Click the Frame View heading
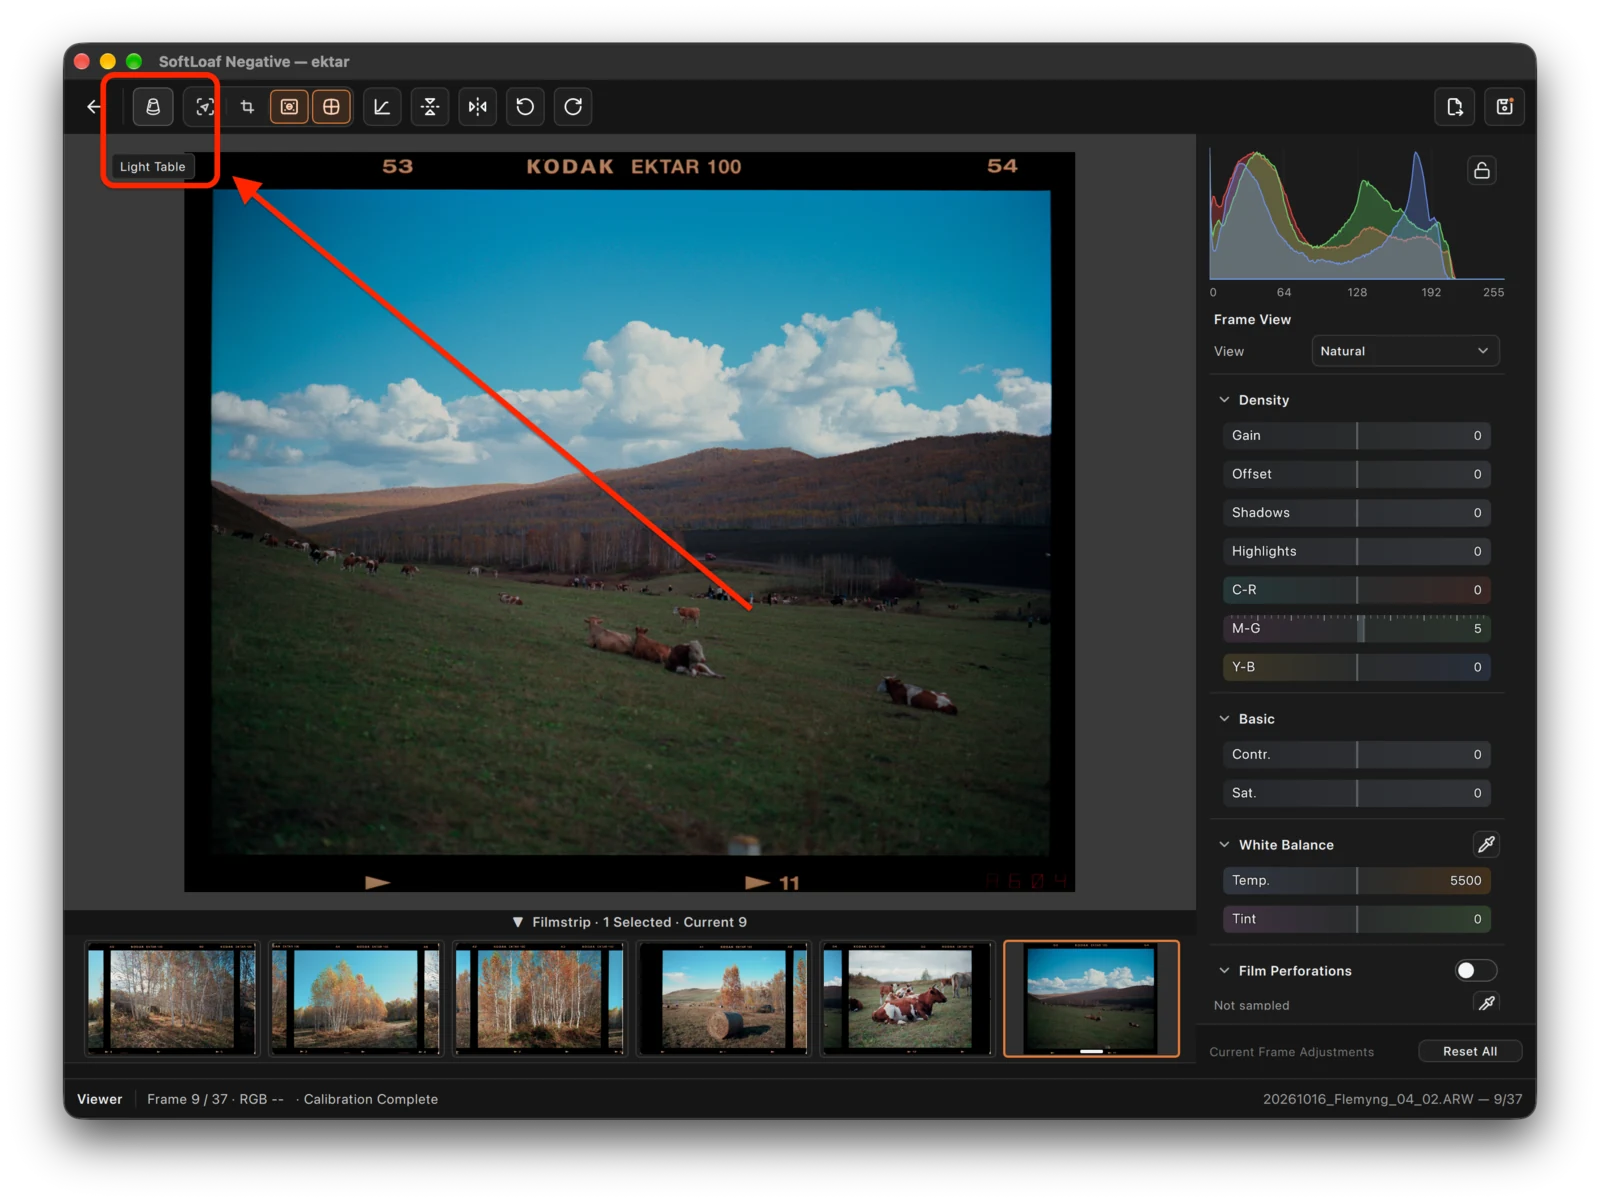Screen dimensions: 1600x1203 1252,320
